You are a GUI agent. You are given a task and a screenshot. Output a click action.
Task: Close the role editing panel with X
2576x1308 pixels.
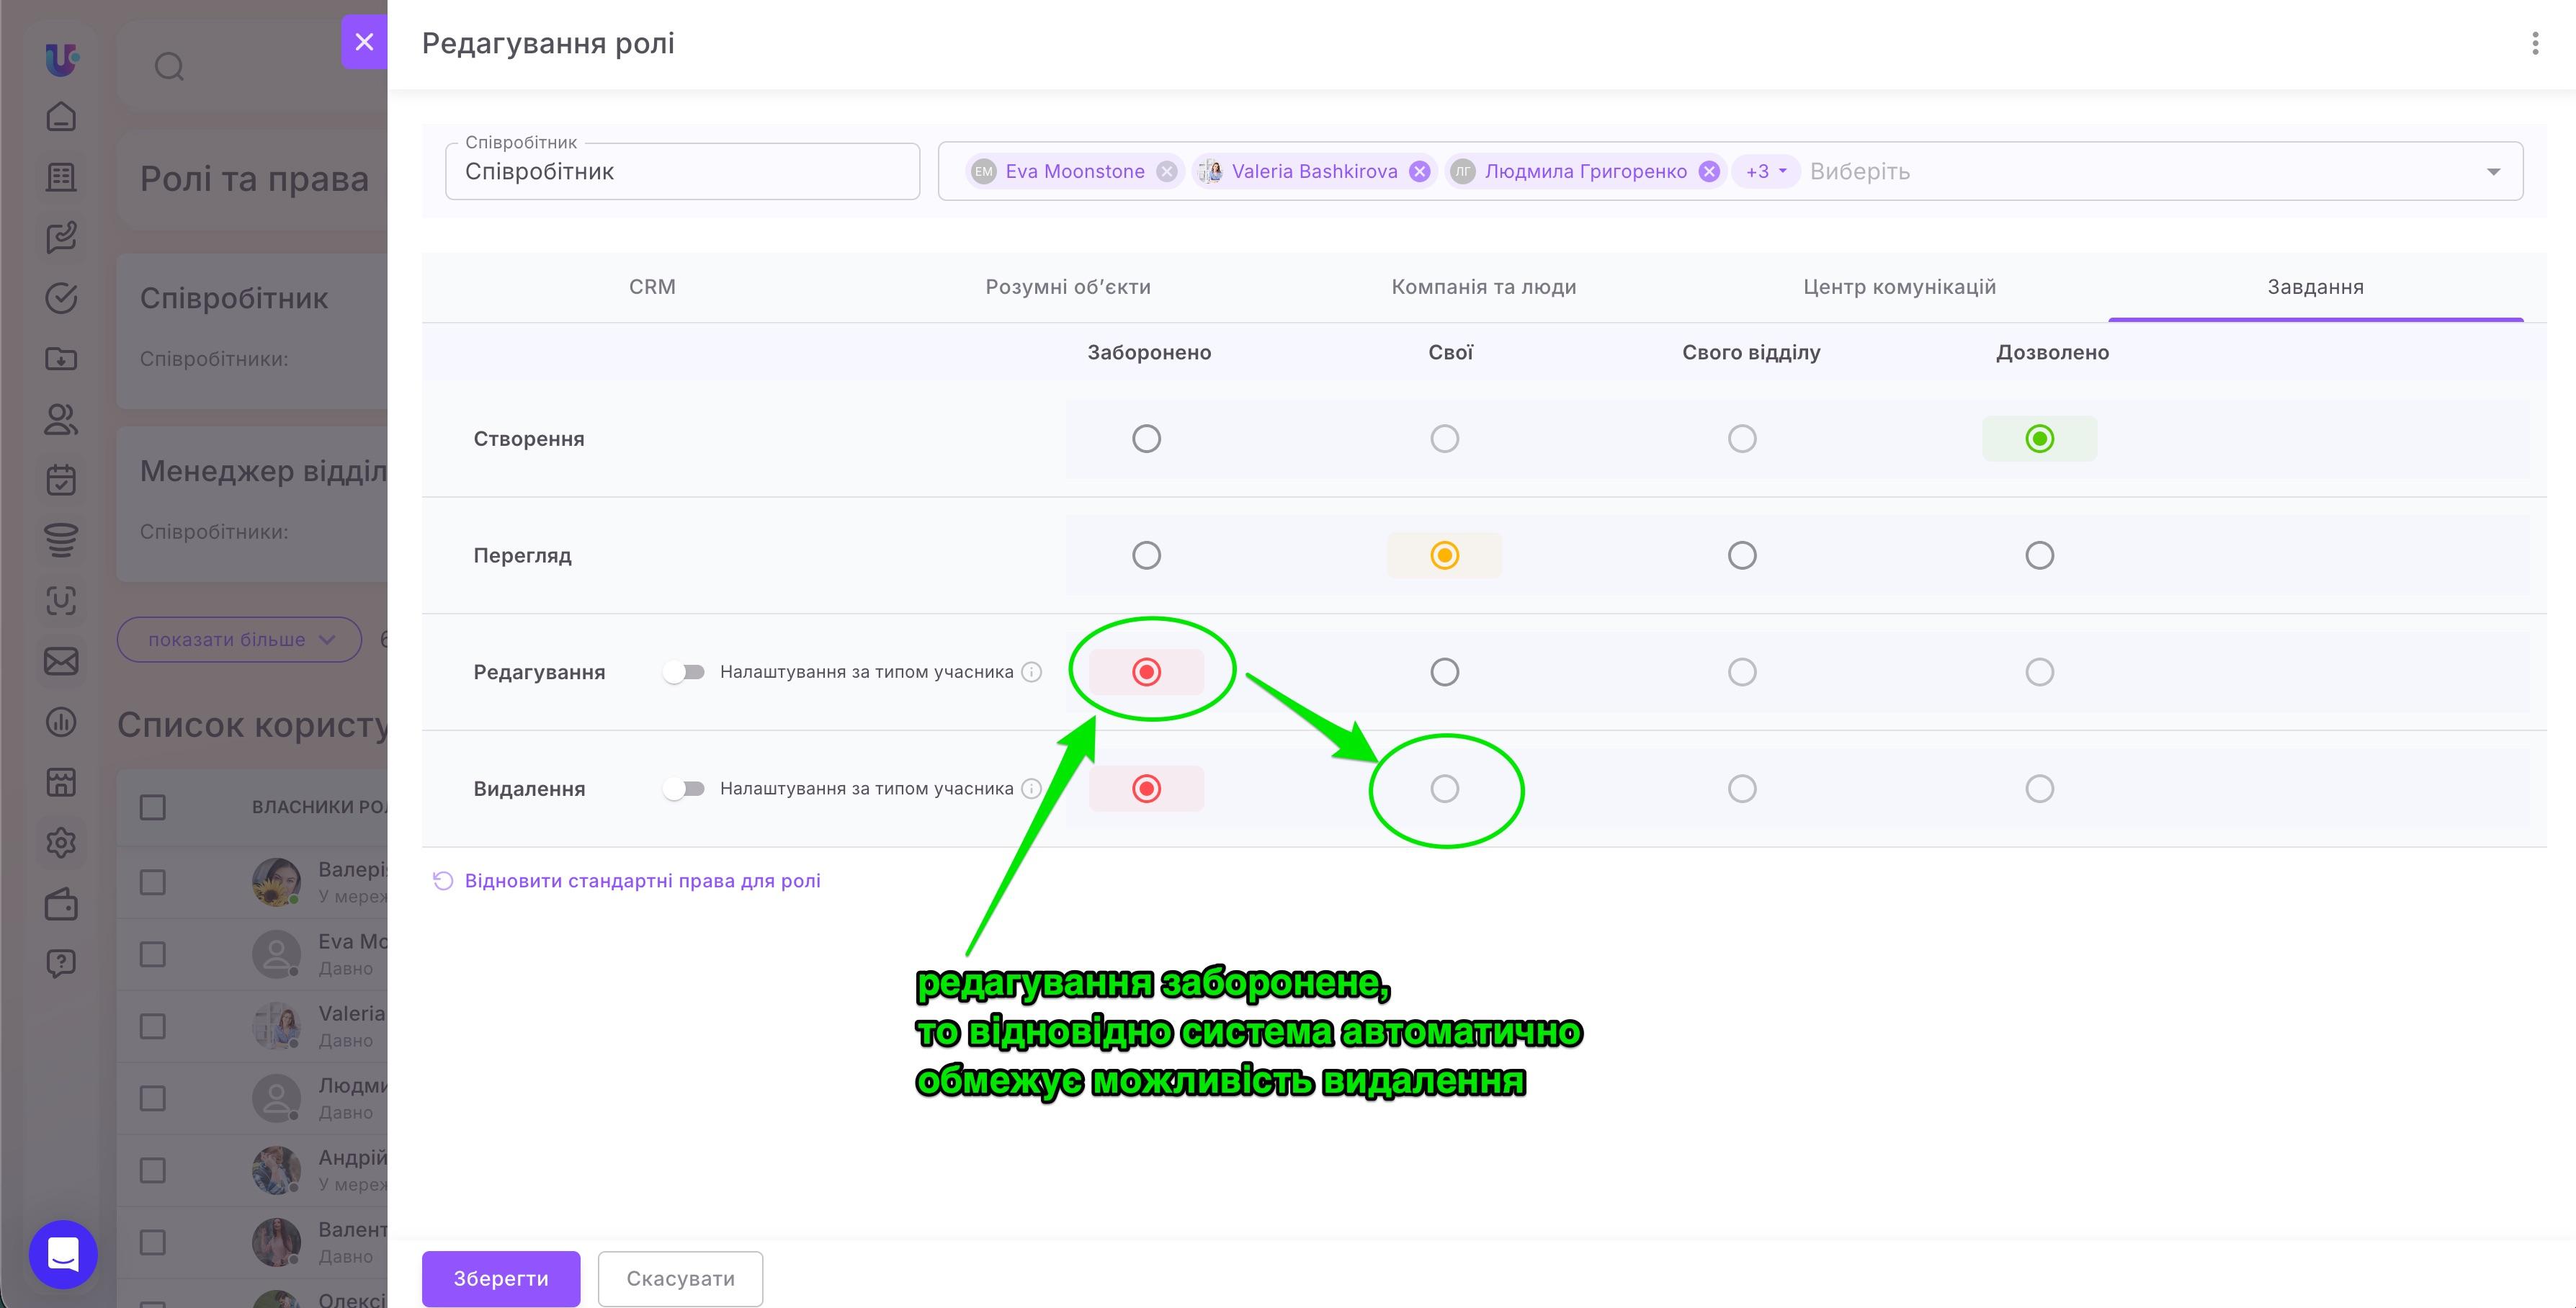[x=364, y=42]
